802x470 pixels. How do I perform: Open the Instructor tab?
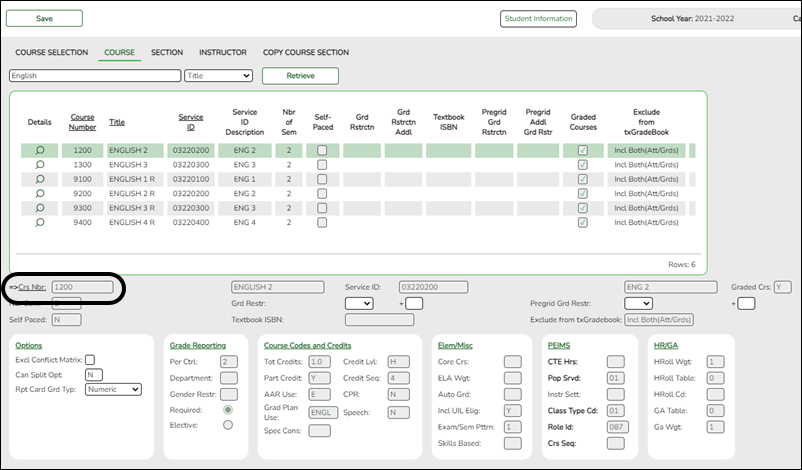[223, 52]
